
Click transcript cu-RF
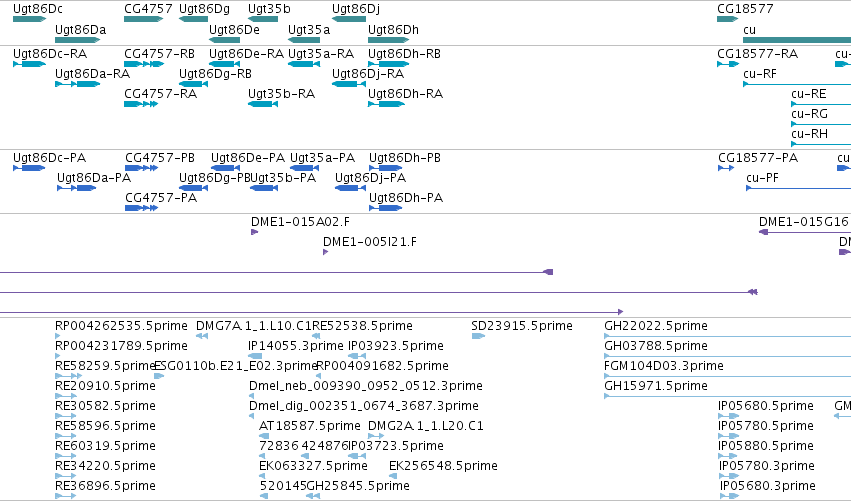pyautogui.click(x=797, y=84)
